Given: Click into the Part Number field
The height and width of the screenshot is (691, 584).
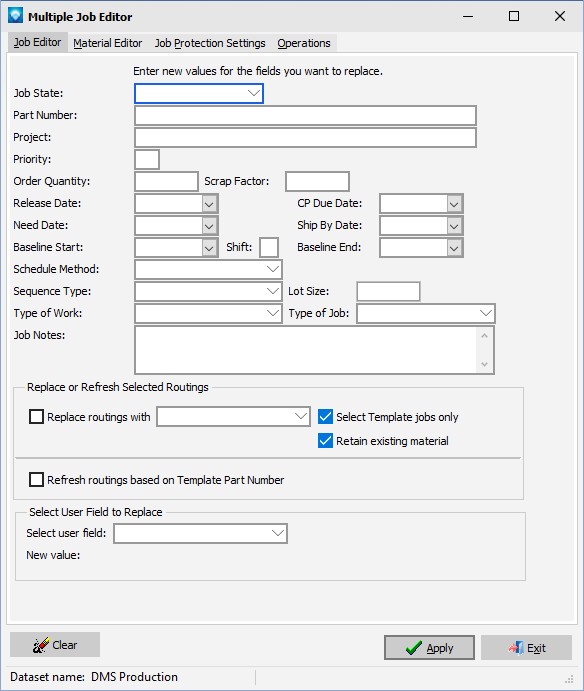Looking at the screenshot, I should pyautogui.click(x=305, y=115).
